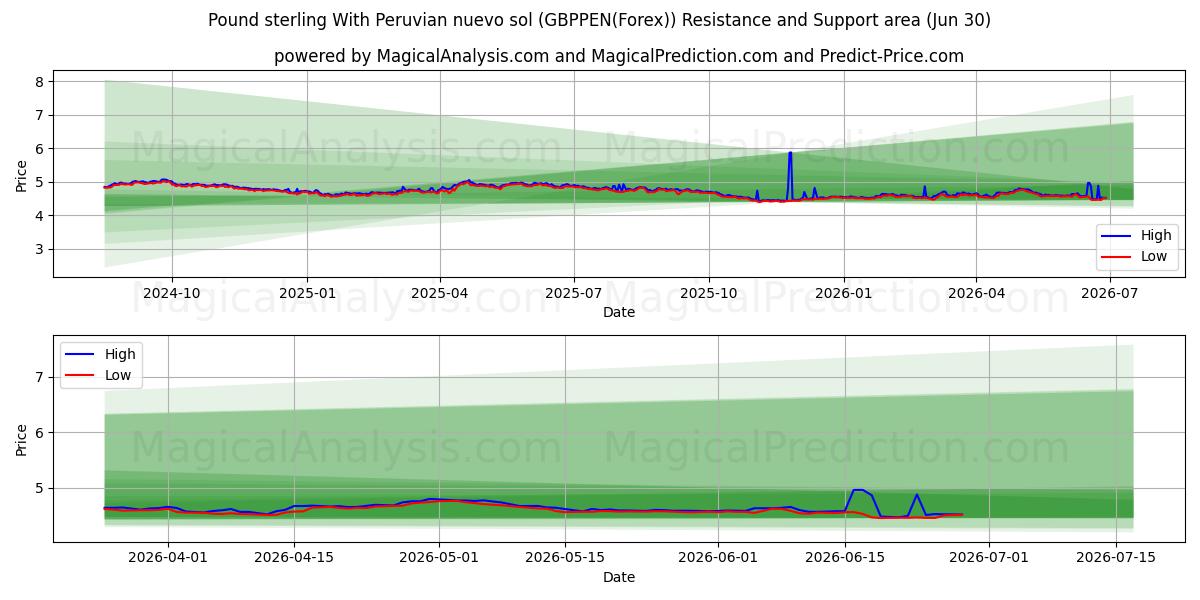Click the 2026-04-01 tick label on the bottom chart
1200x600 pixels.
pos(167,558)
